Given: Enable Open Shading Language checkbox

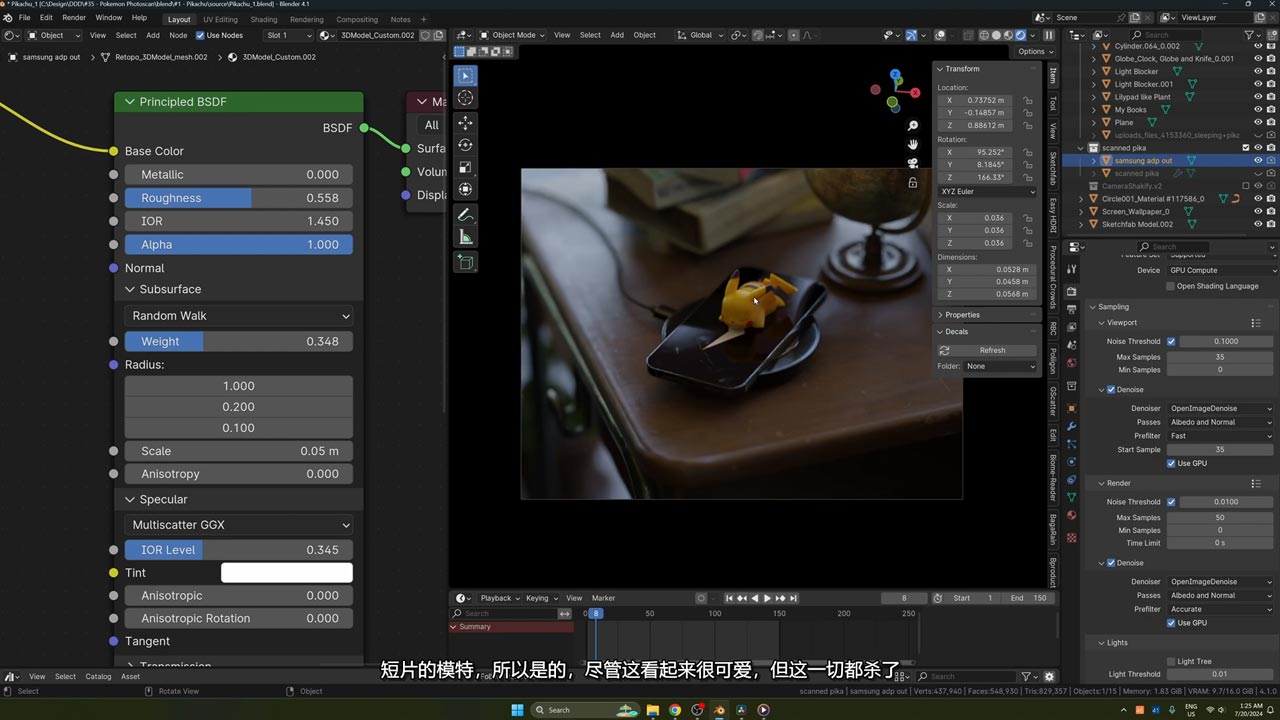Looking at the screenshot, I should pos(1171,286).
